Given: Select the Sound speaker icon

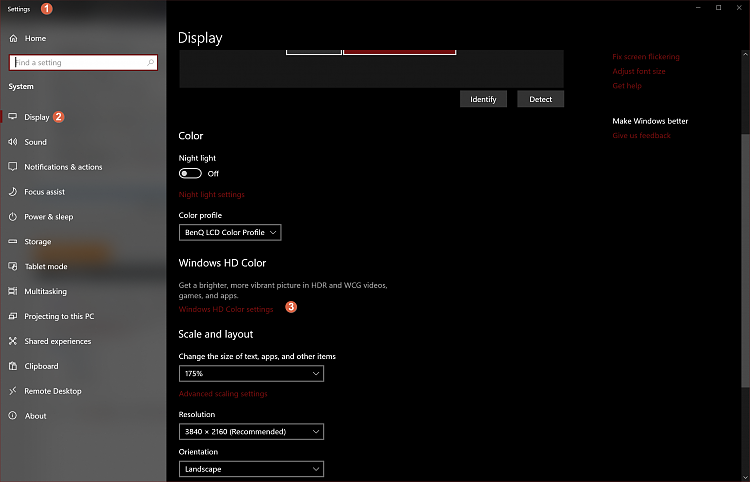Looking at the screenshot, I should 13,142.
